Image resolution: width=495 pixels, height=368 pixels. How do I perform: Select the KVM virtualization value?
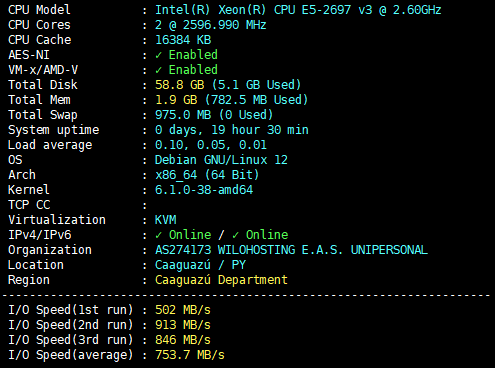point(165,220)
